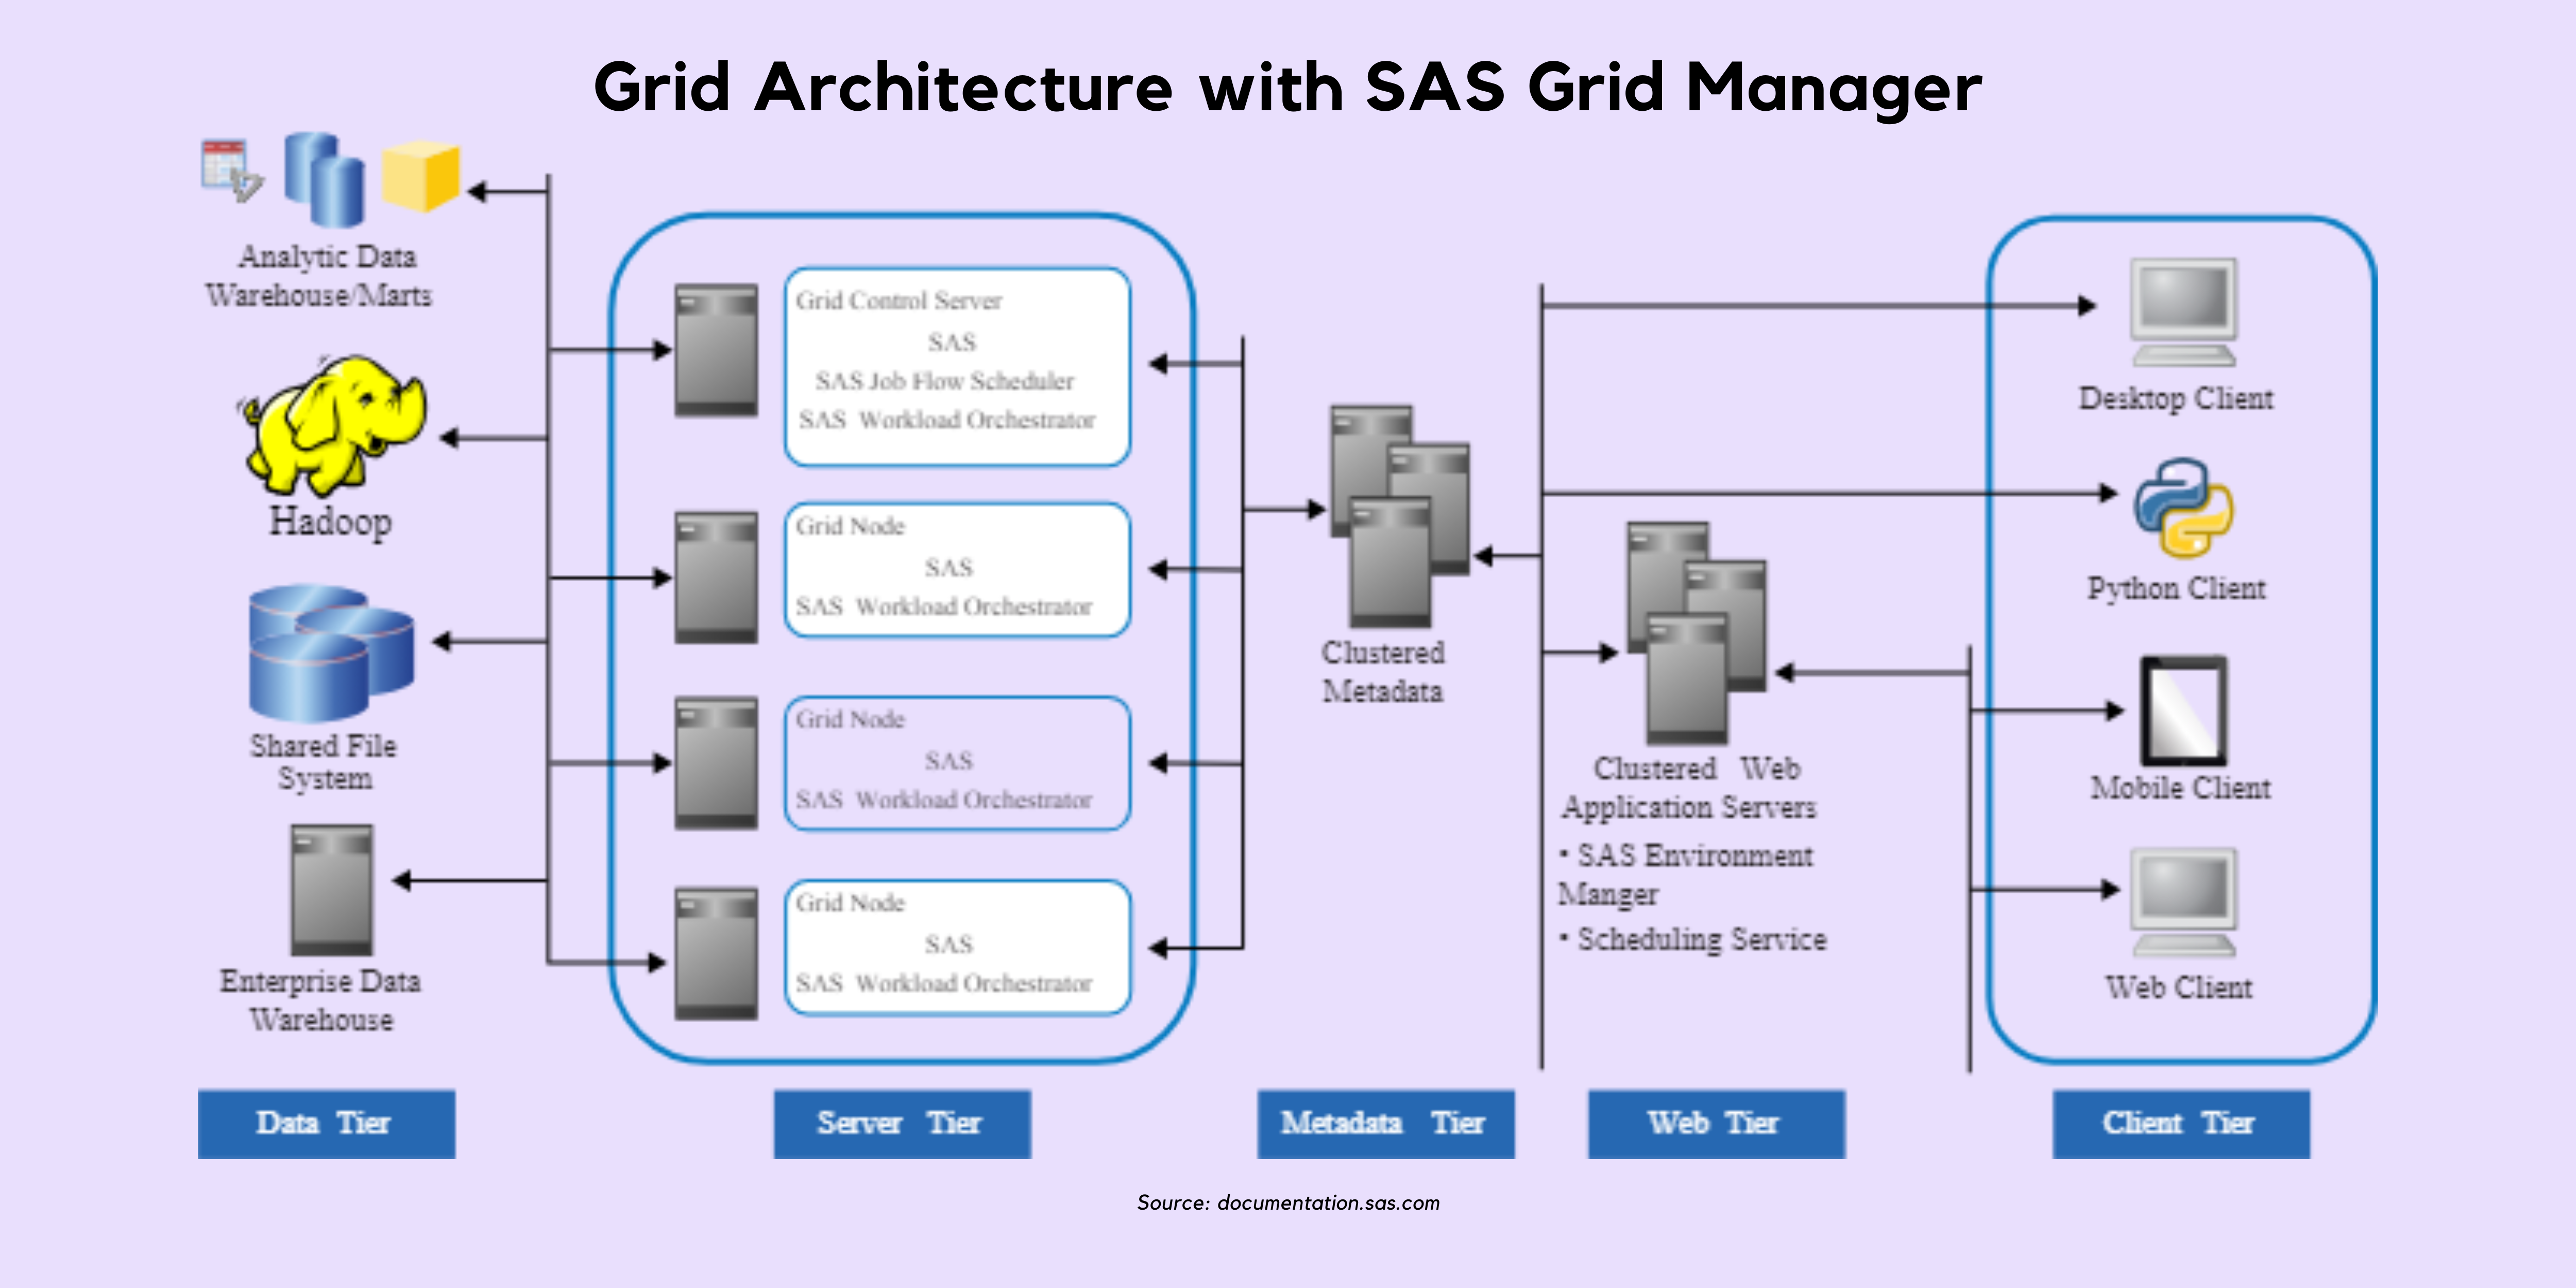Screen dimensions: 2576x1288
Task: Click the Clustered Web Application Servers stack
Action: click(x=1696, y=633)
